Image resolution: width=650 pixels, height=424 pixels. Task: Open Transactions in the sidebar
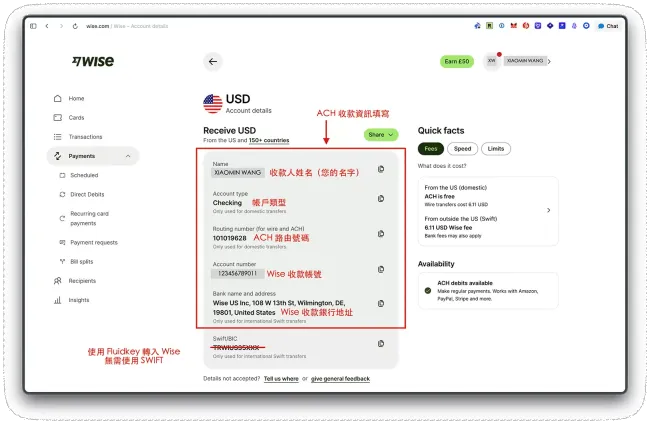tap(85, 137)
